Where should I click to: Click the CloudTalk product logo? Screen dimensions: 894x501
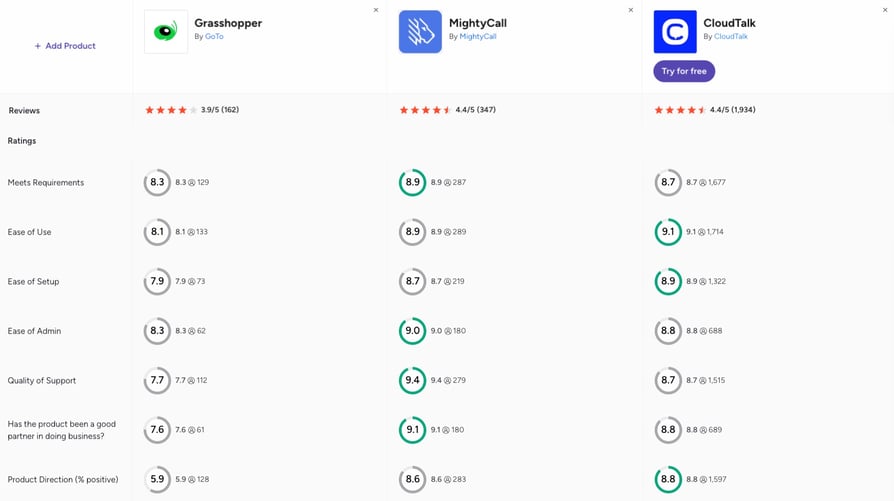pos(675,32)
